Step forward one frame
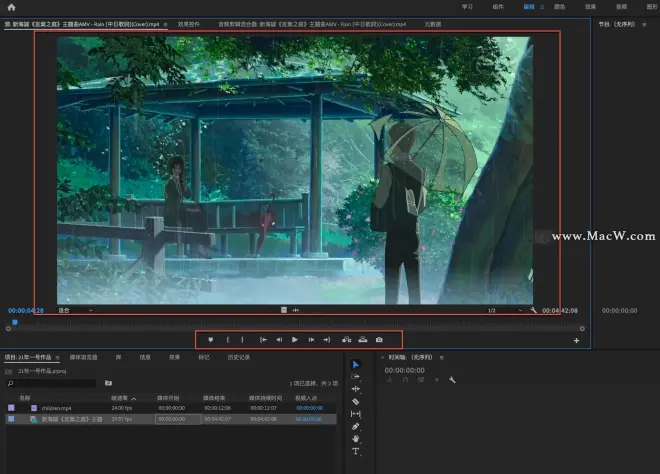Viewport: 660px width, 474px height. [x=311, y=340]
